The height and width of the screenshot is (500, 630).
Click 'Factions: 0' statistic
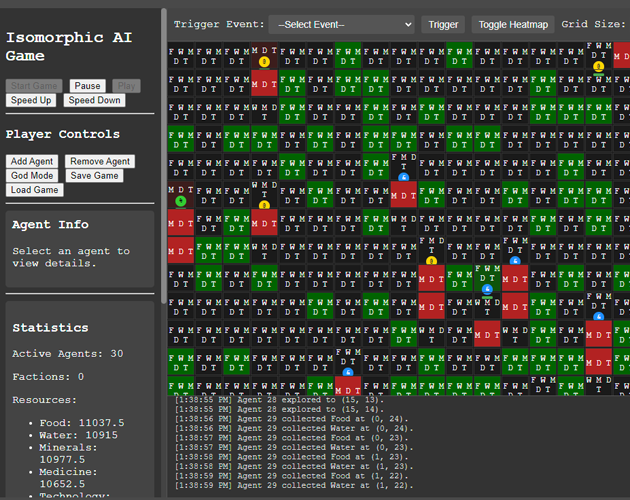(48, 377)
